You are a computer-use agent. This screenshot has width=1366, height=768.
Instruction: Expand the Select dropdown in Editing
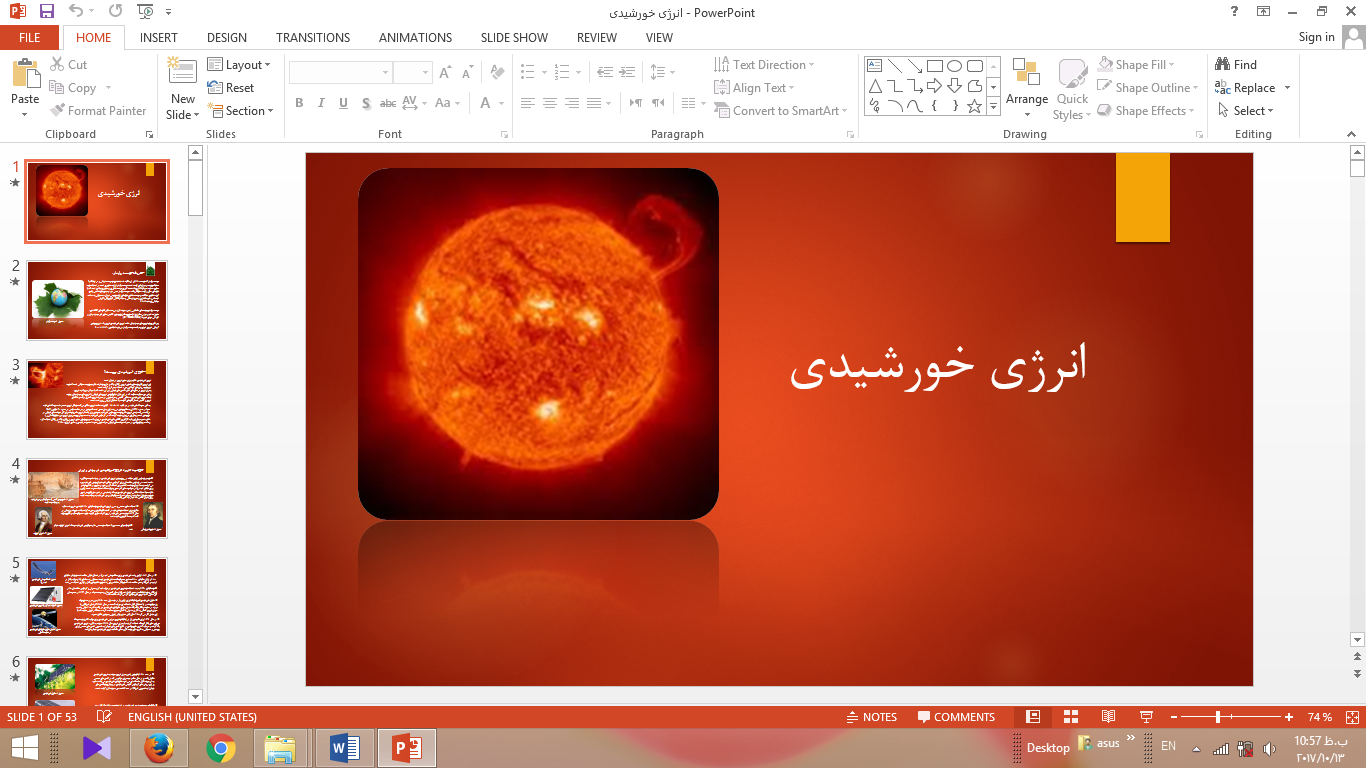coord(1247,111)
